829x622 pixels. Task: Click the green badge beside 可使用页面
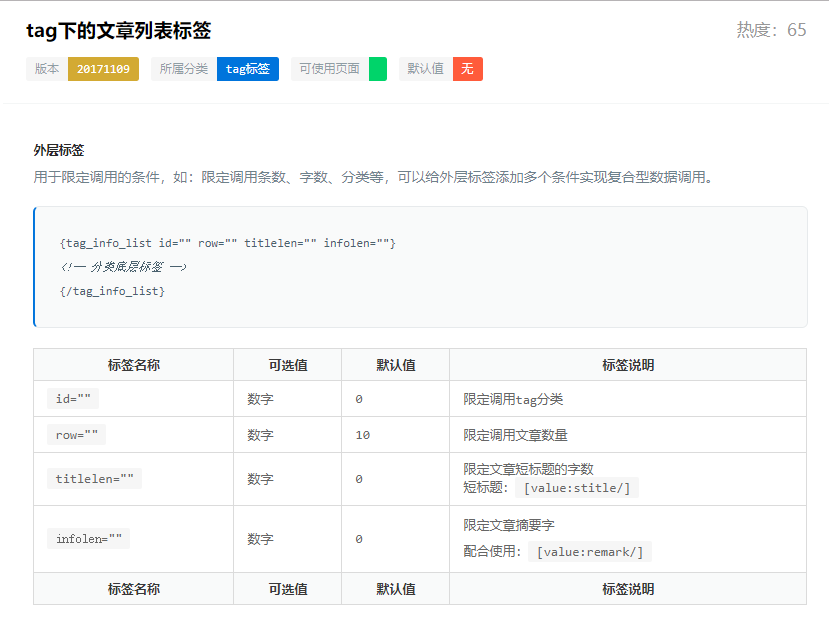click(377, 69)
